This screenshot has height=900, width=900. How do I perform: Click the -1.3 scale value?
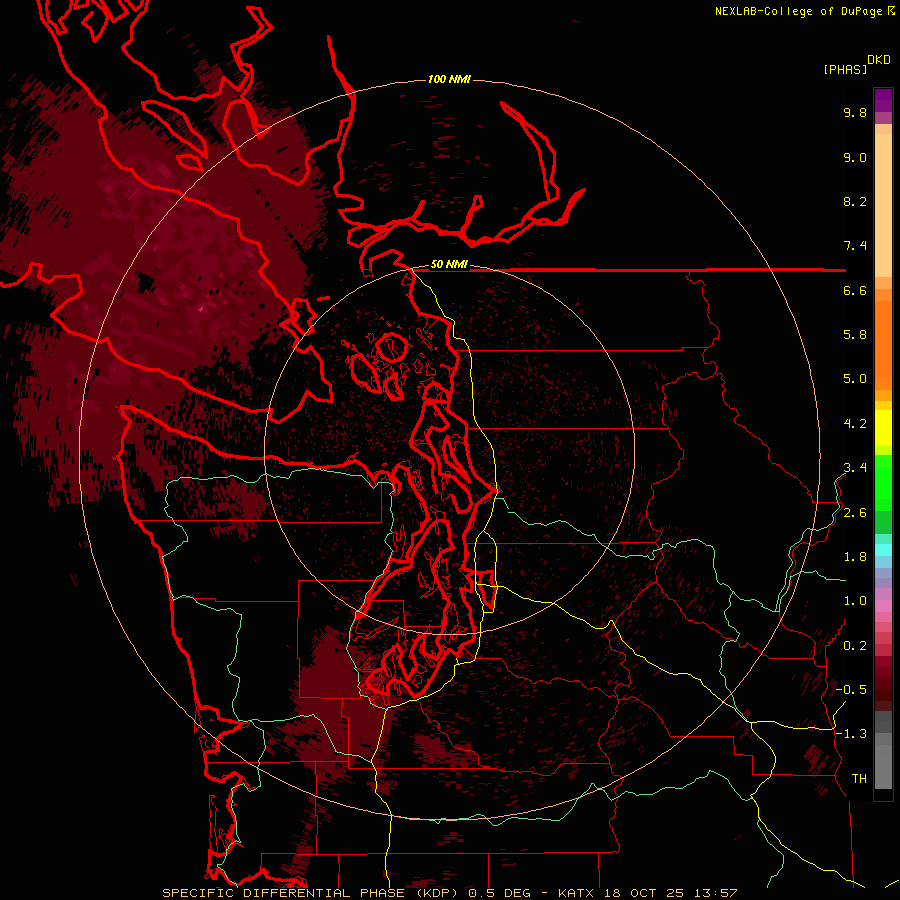coord(851,734)
